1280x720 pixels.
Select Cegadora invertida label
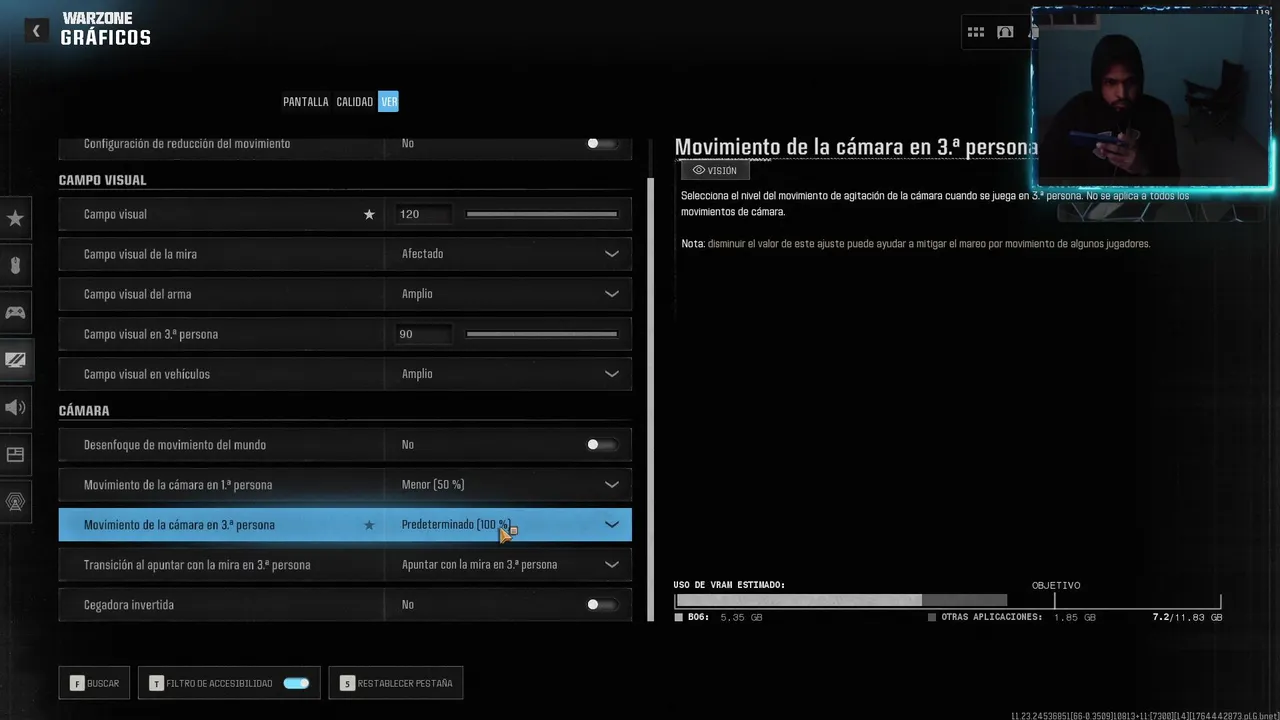[128, 605]
